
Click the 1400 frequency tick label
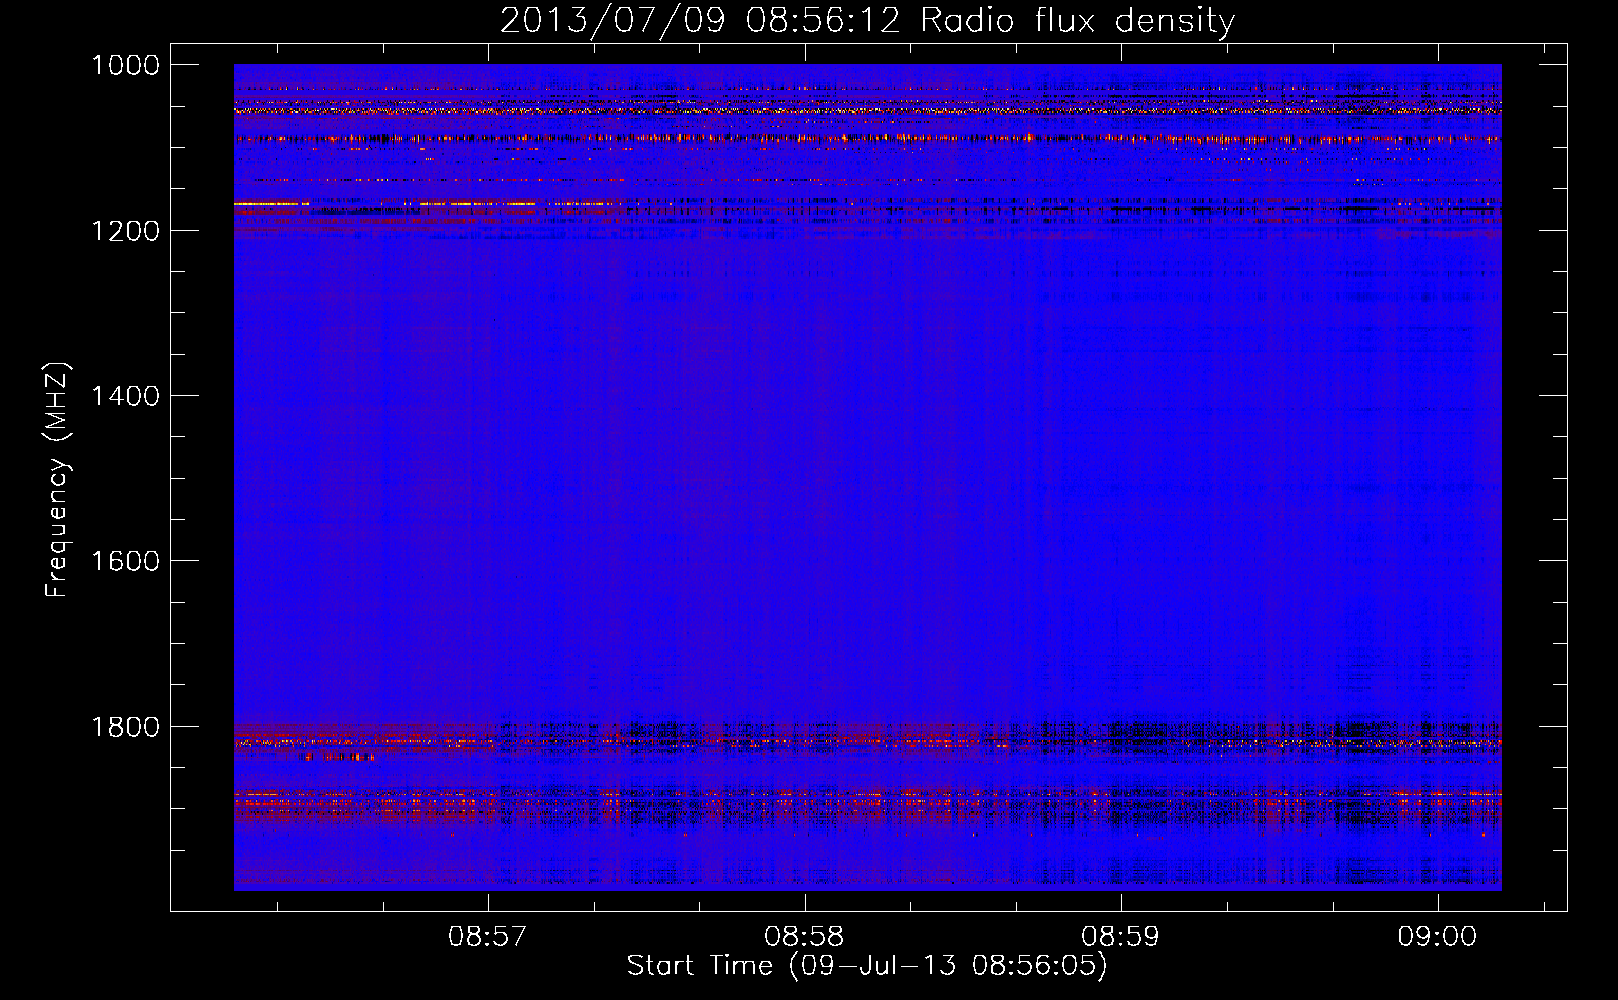tap(125, 396)
